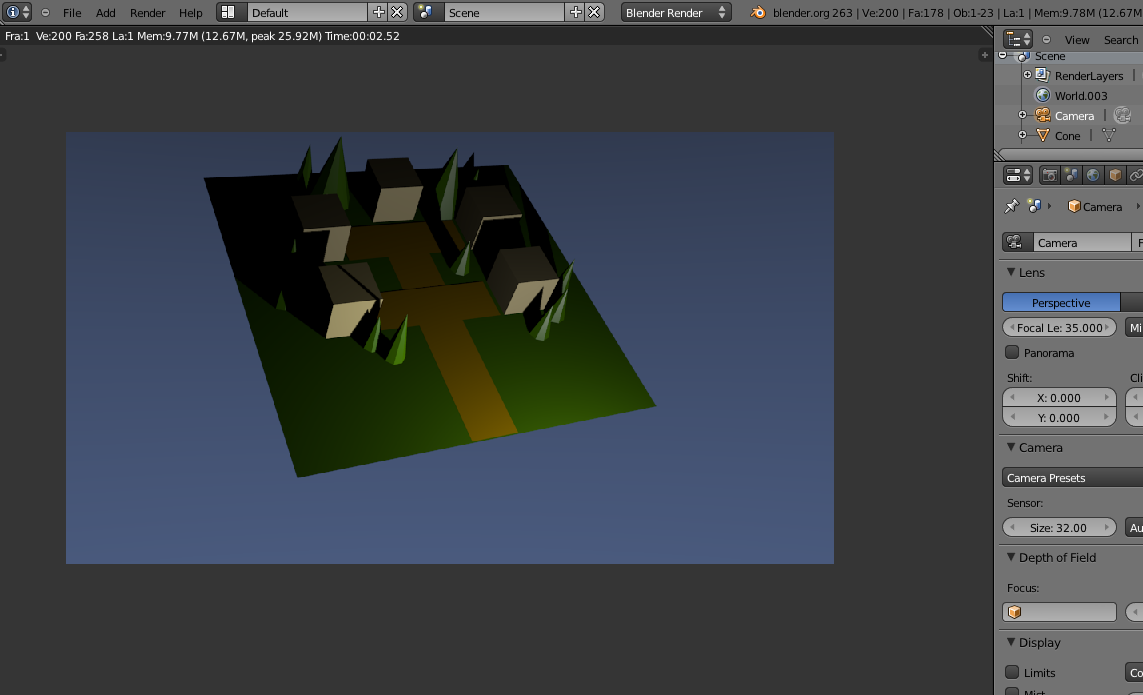This screenshot has width=1143, height=695.
Task: Add a new screen layout
Action: pyautogui.click(x=378, y=12)
